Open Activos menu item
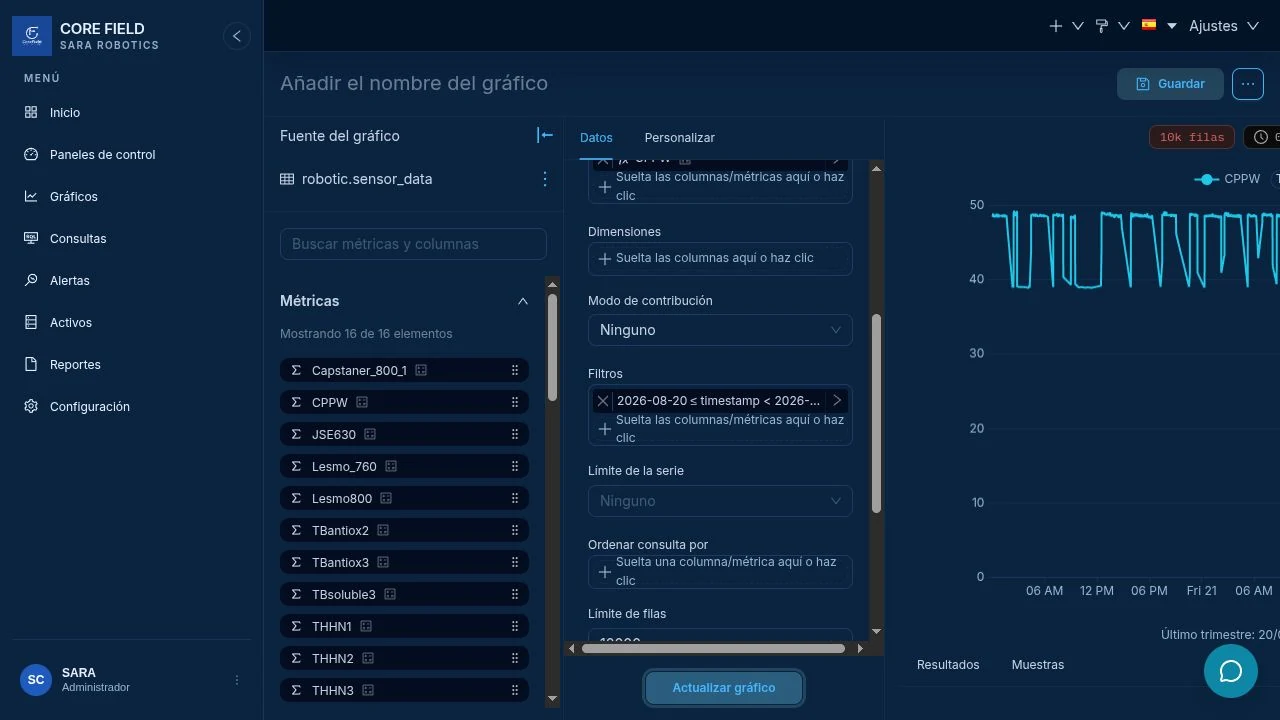The image size is (1280, 720). 71,323
